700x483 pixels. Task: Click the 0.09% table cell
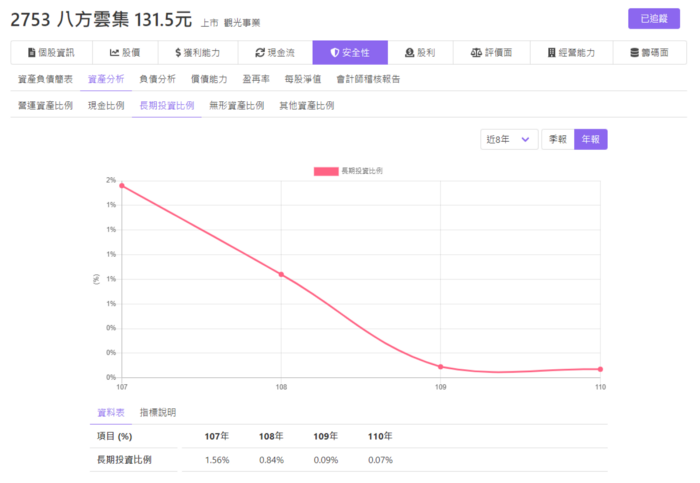(x=326, y=460)
